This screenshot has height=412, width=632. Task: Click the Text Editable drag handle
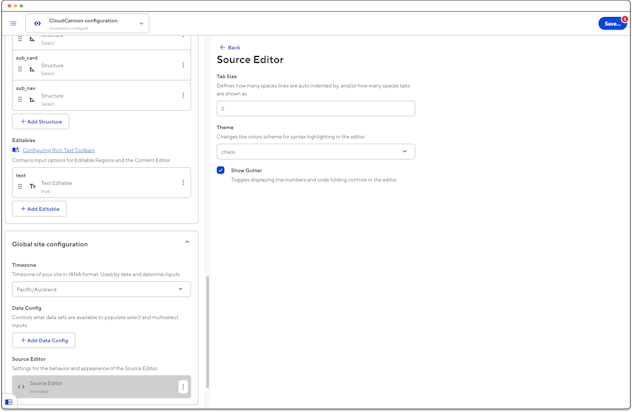pos(20,186)
